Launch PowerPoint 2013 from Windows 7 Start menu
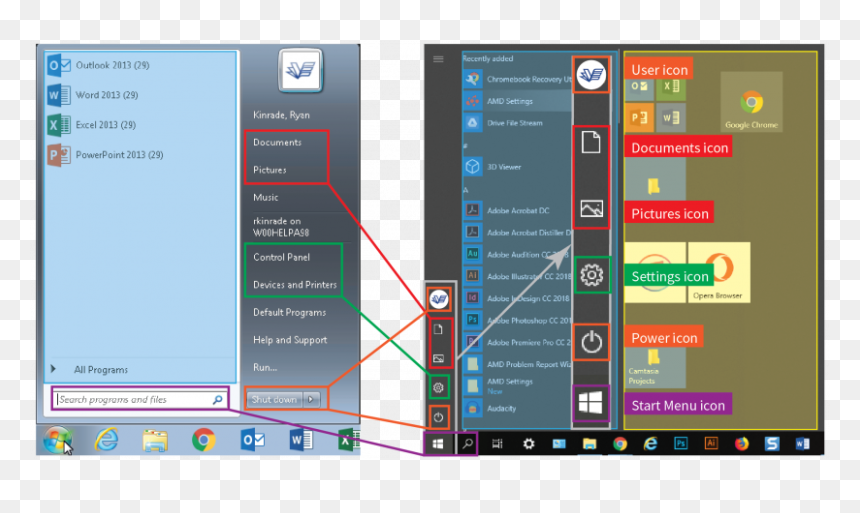The width and height of the screenshot is (860, 513). pyautogui.click(x=105, y=155)
